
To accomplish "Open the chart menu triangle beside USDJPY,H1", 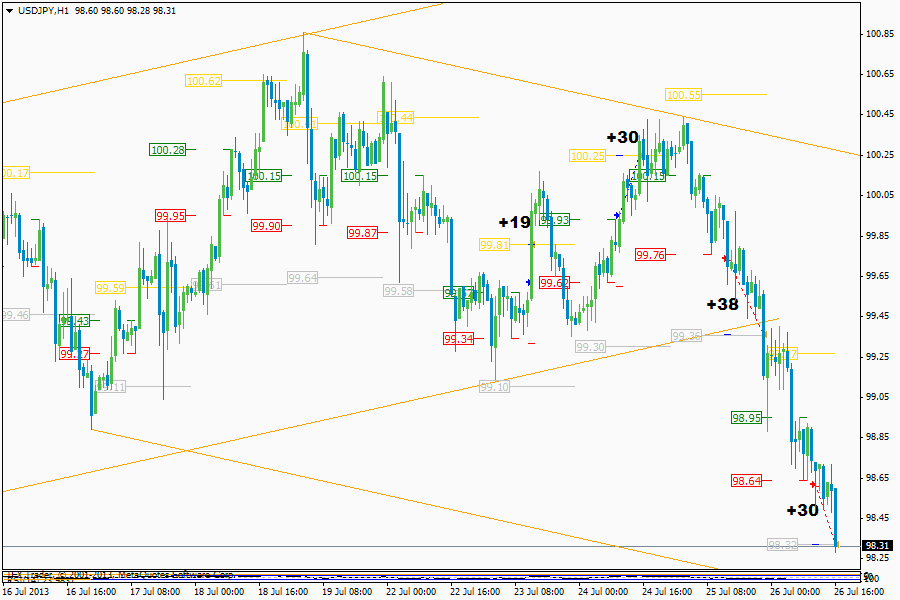I will tap(9, 11).
